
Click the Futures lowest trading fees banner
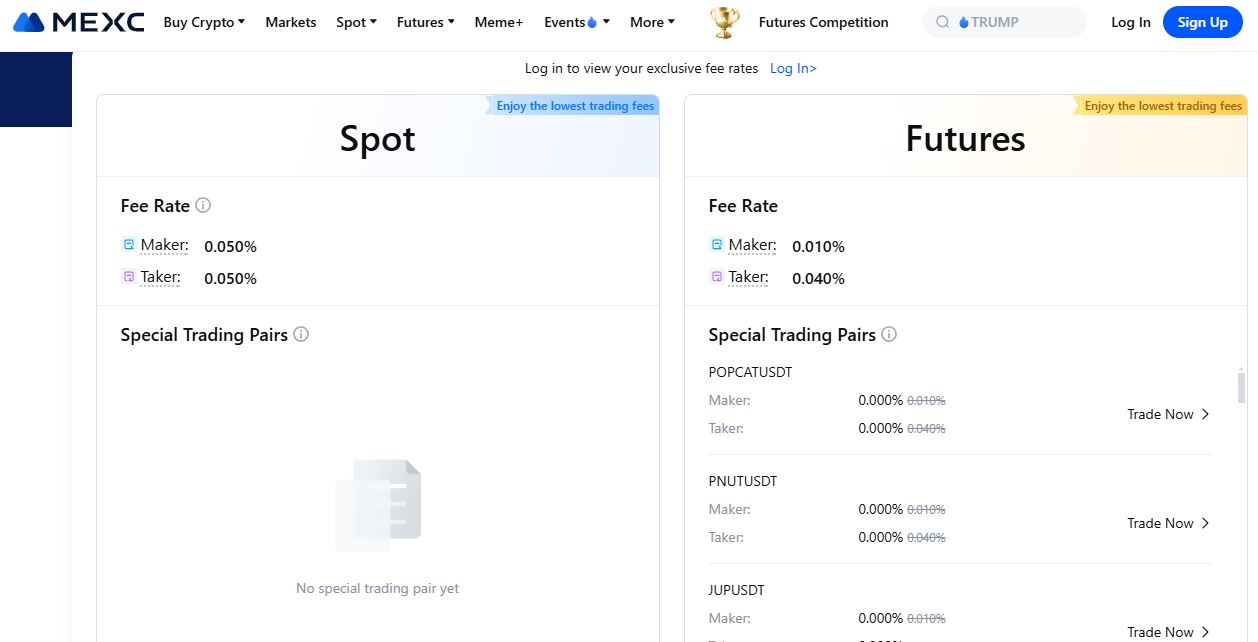point(1162,106)
